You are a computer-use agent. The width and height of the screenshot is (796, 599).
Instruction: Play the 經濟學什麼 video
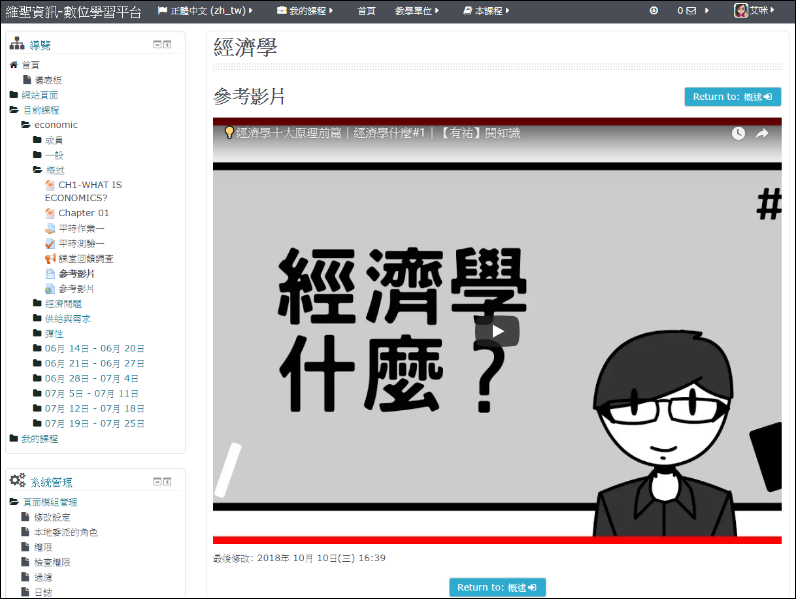[497, 331]
